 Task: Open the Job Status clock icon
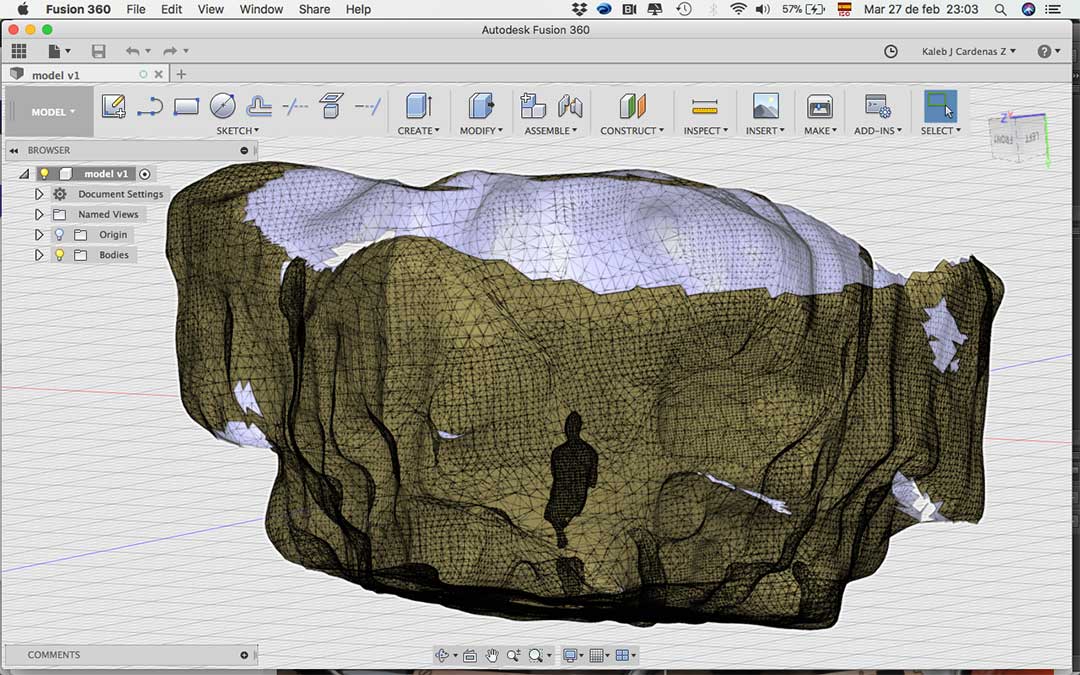click(x=891, y=51)
